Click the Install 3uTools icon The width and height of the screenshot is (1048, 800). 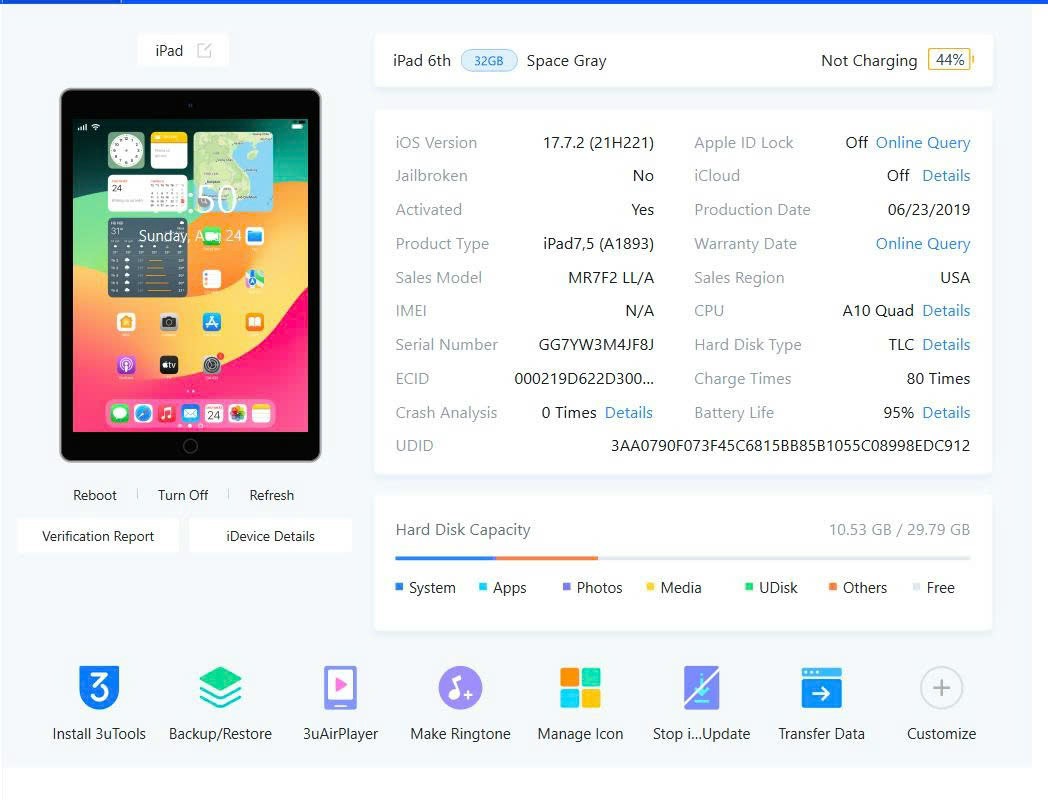pos(99,687)
